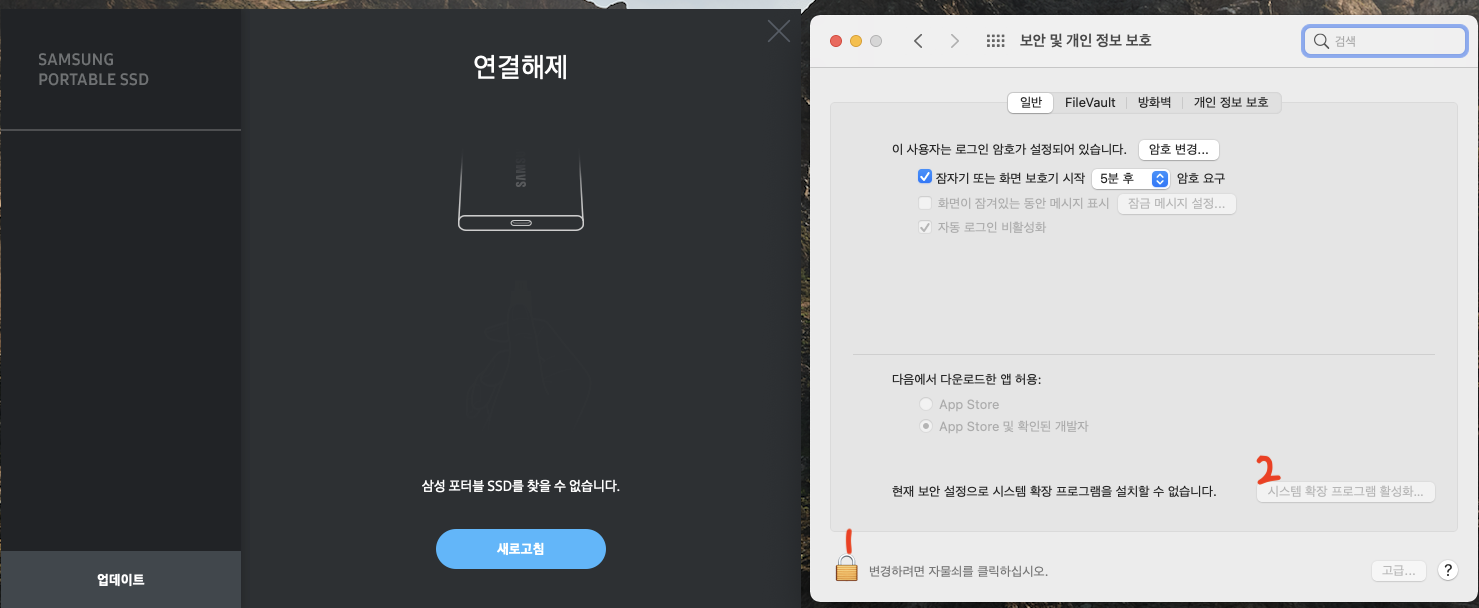The width and height of the screenshot is (1479, 608).
Task: Click the 연결해제 heading
Action: tap(521, 68)
